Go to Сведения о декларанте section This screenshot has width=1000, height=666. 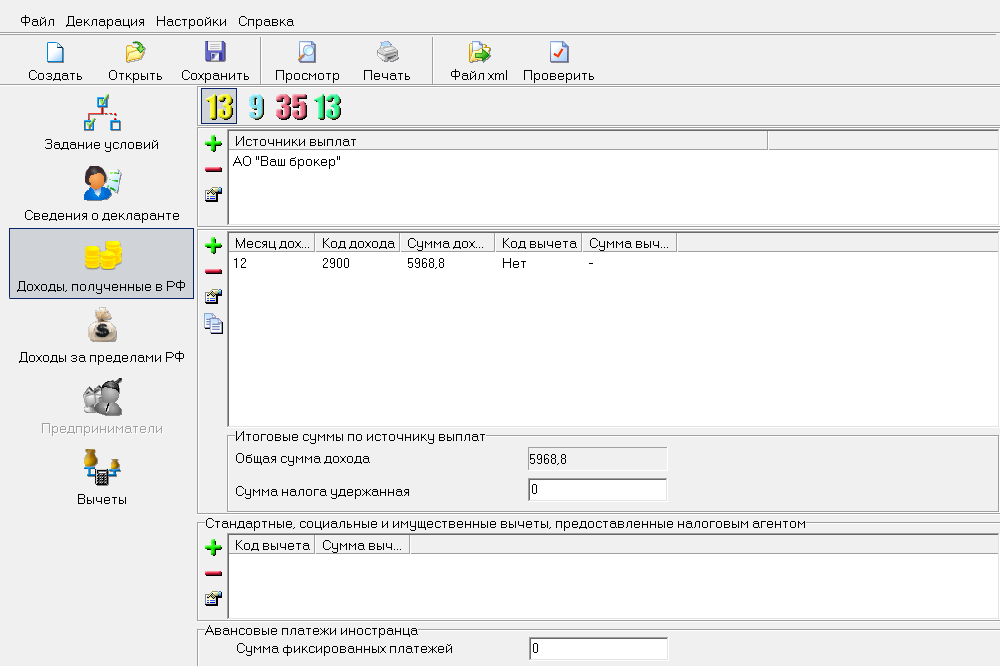101,193
